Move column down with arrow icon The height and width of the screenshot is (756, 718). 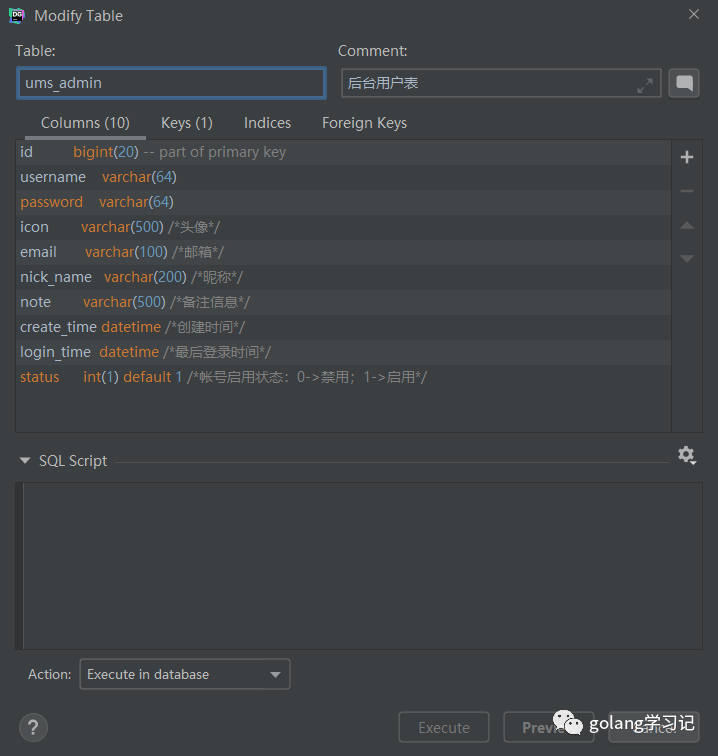[x=686, y=259]
